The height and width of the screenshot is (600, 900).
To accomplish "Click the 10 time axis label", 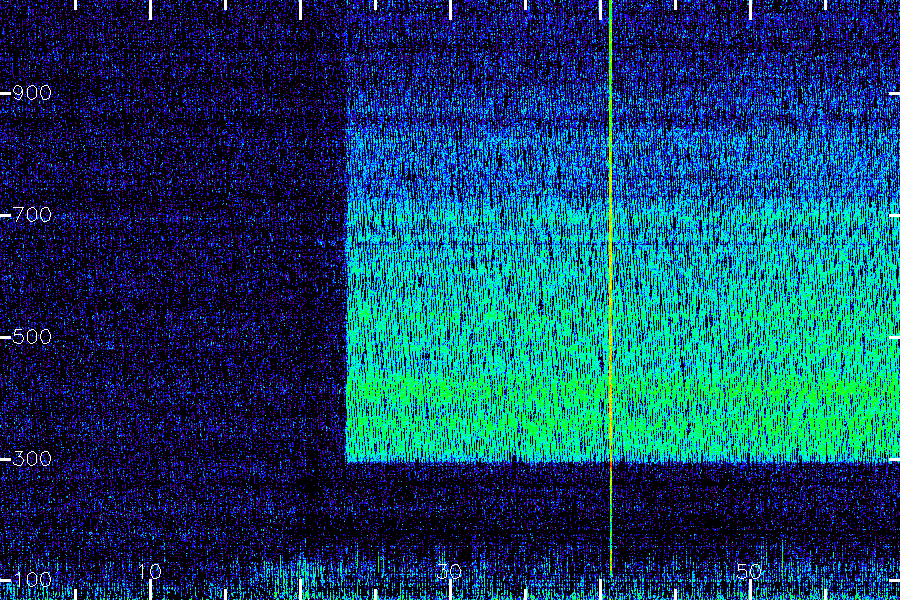I will click(x=150, y=572).
